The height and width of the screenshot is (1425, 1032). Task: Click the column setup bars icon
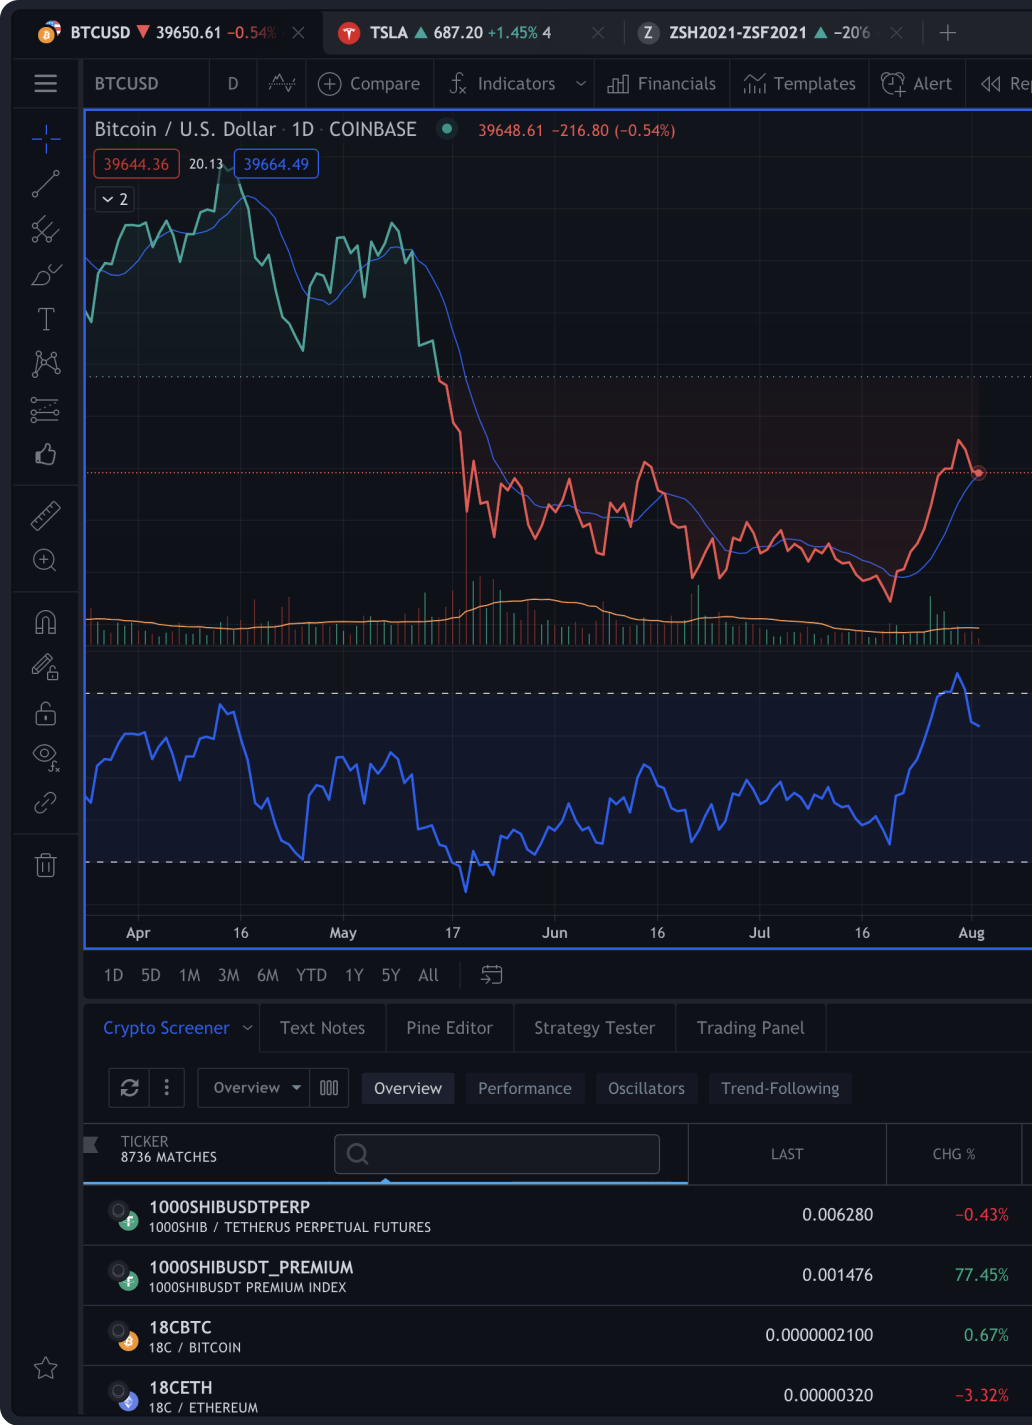(329, 1088)
